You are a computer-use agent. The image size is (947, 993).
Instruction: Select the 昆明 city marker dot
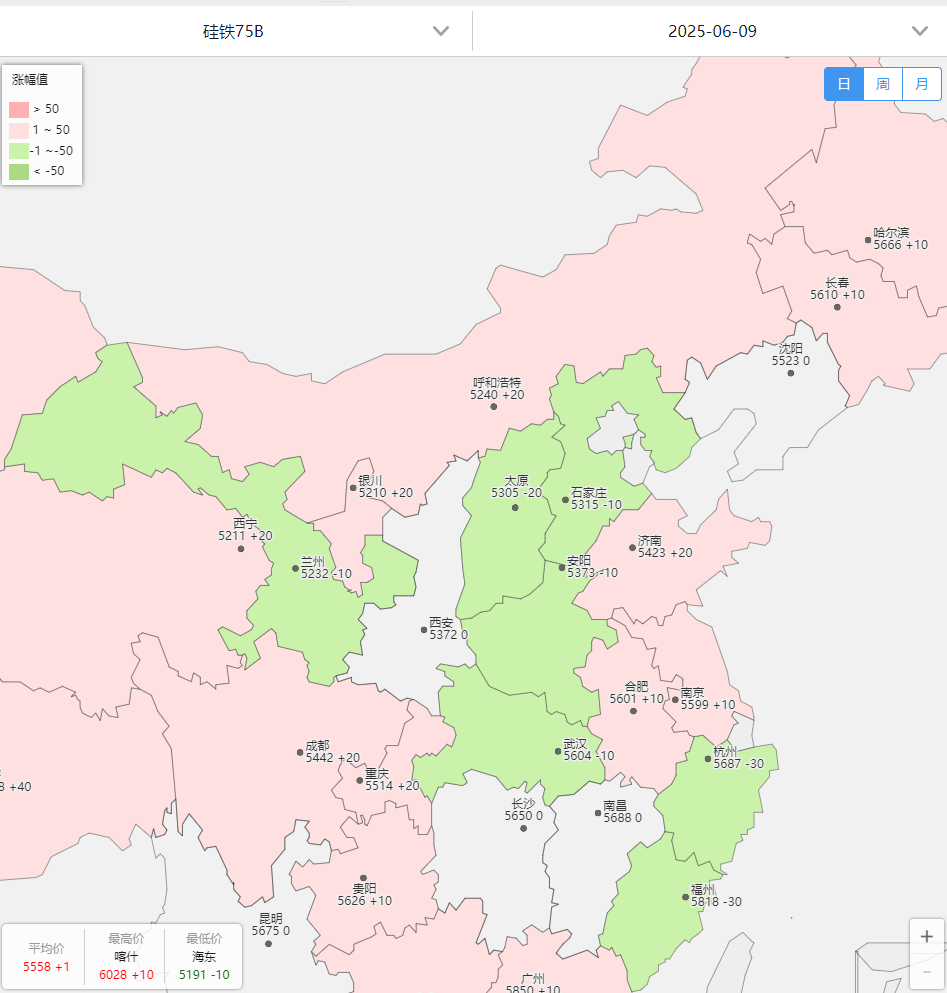(269, 944)
